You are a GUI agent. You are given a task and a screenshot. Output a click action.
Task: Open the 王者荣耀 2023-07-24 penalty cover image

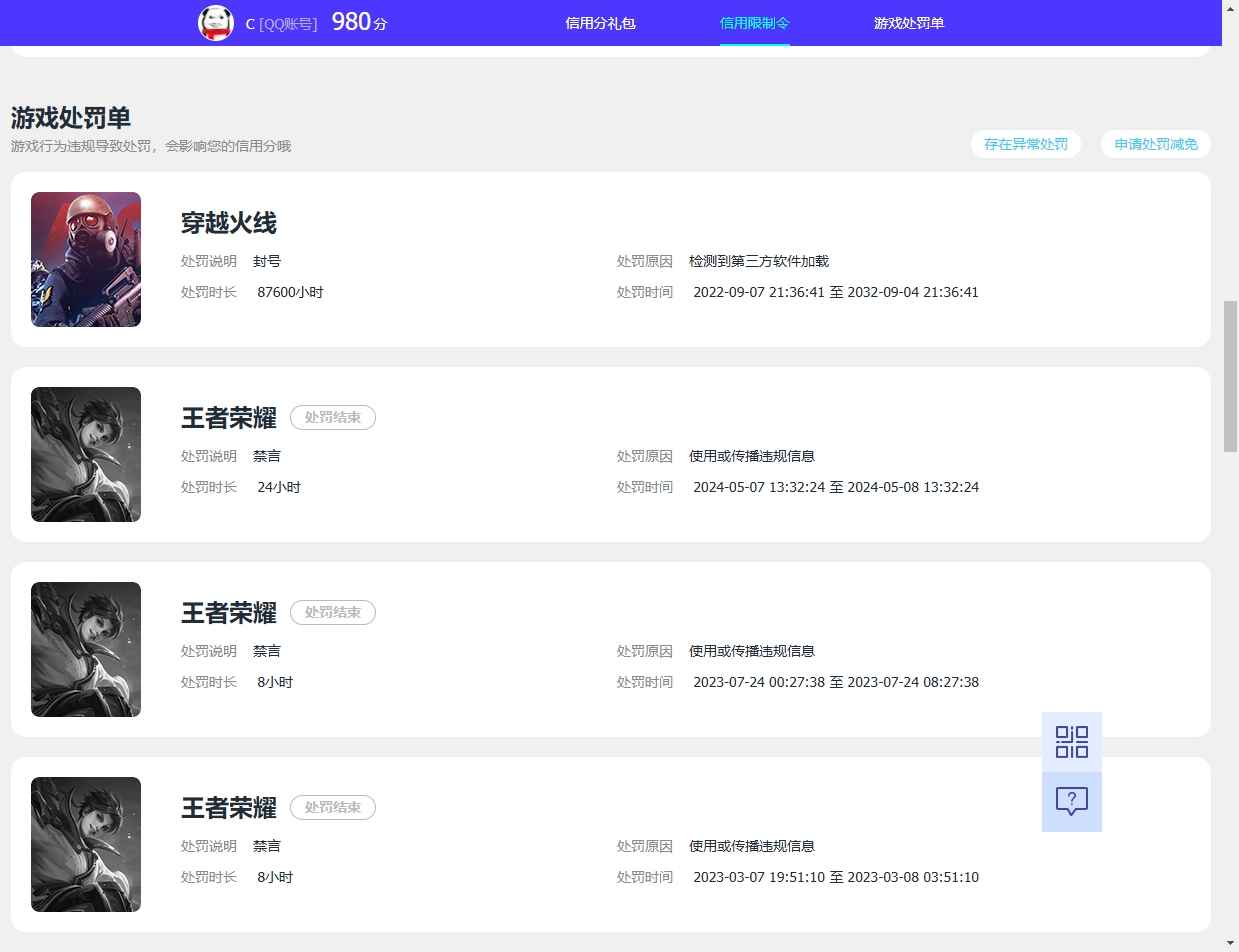86,649
